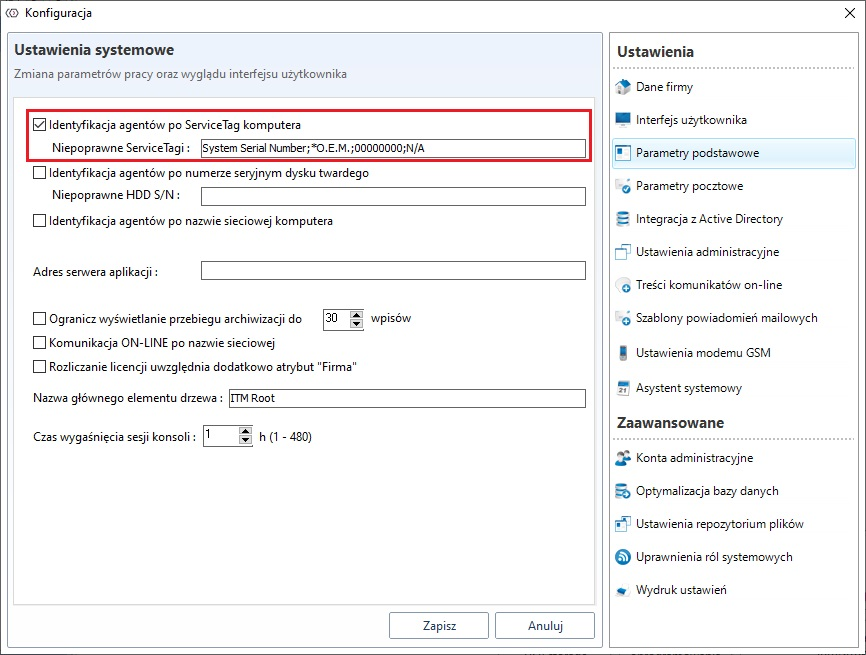Click the Dane firmy house icon
866x655 pixels.
point(623,87)
